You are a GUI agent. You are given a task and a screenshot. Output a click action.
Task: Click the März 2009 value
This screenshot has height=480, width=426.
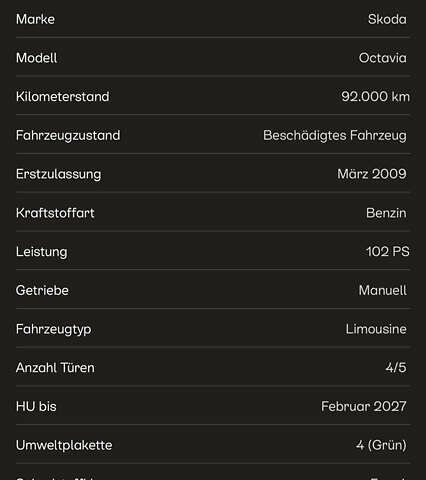[x=372, y=174]
